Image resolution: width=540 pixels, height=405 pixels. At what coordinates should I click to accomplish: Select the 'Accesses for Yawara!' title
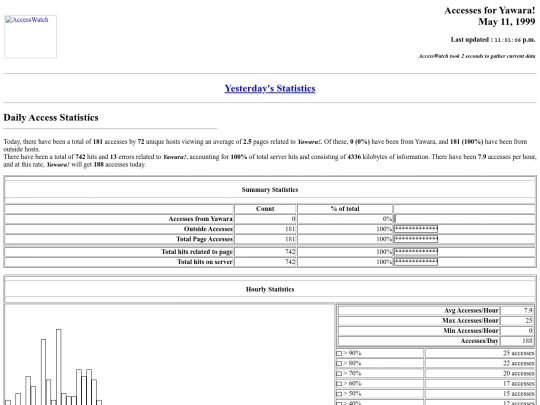[x=490, y=11]
